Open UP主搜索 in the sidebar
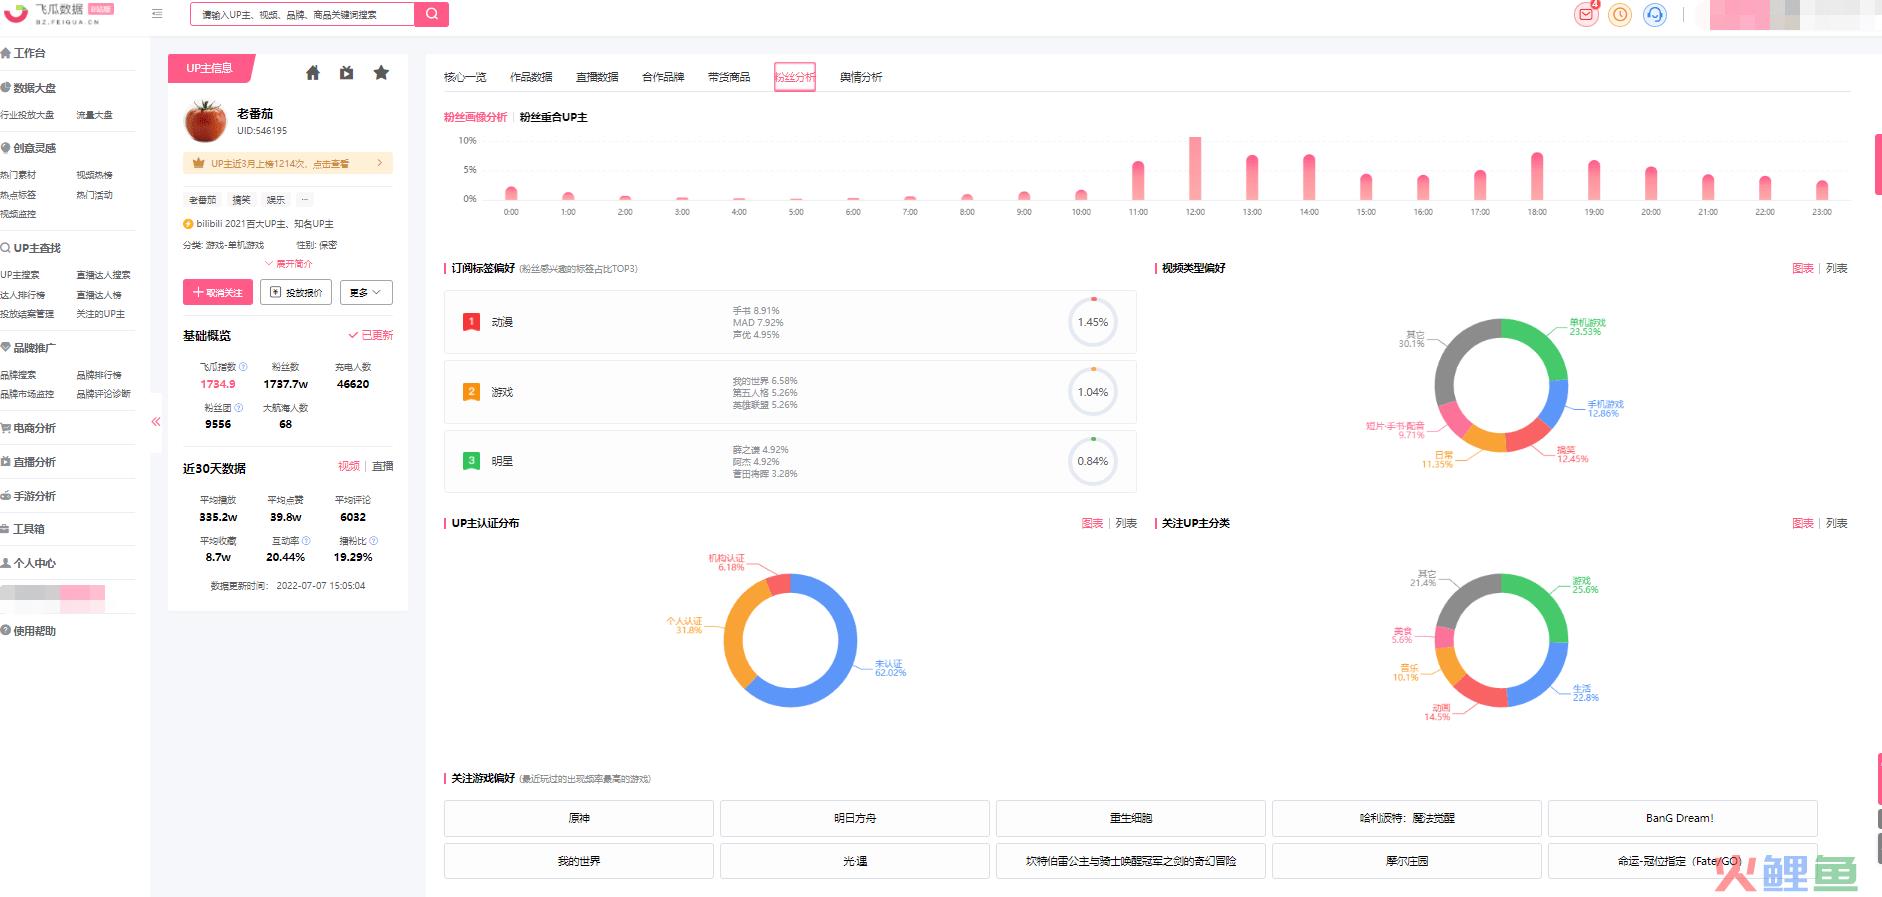This screenshot has height=897, width=1882. [20, 275]
